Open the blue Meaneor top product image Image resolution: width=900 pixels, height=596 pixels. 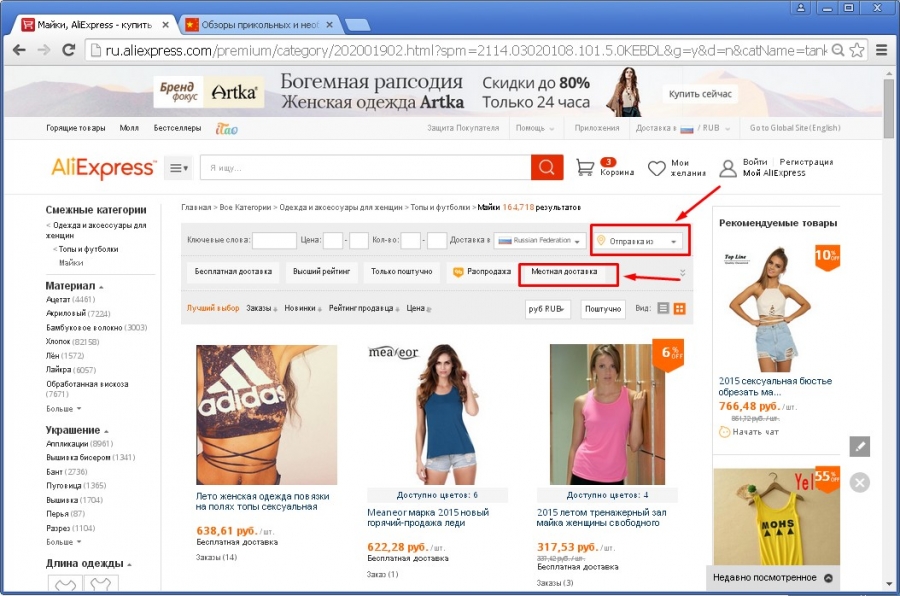pyautogui.click(x=437, y=415)
